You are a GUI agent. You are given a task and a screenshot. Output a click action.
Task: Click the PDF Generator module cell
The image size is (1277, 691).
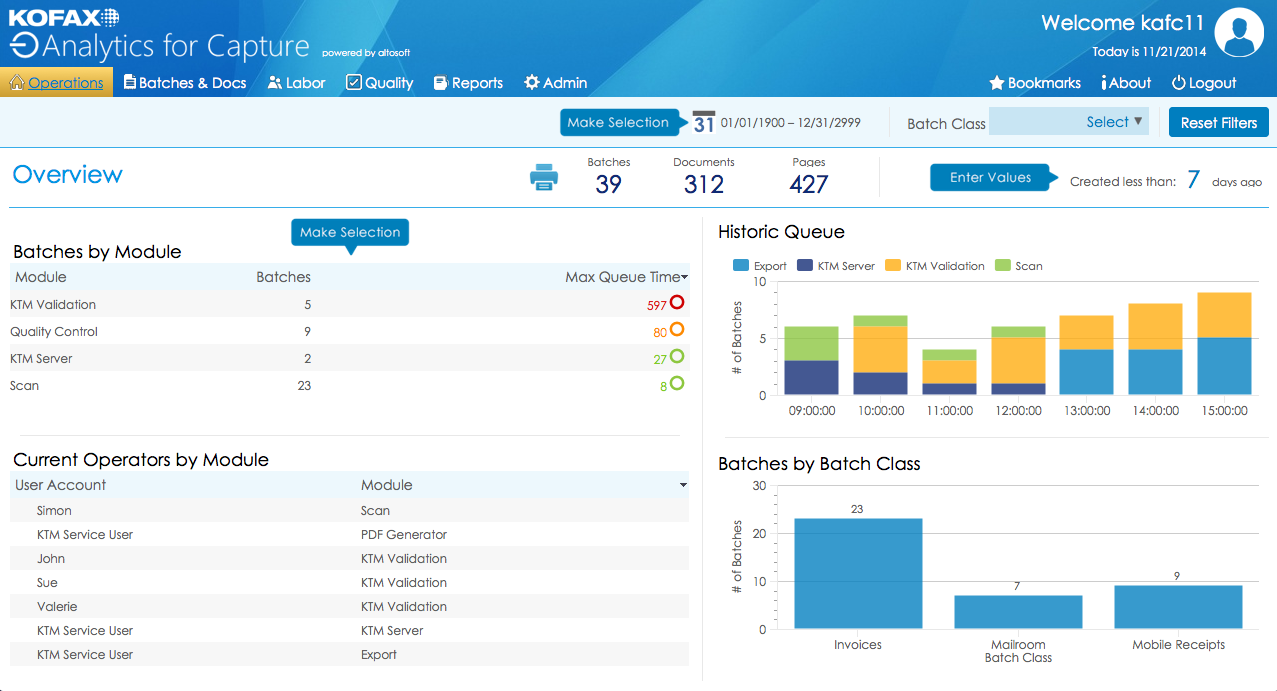[404, 534]
